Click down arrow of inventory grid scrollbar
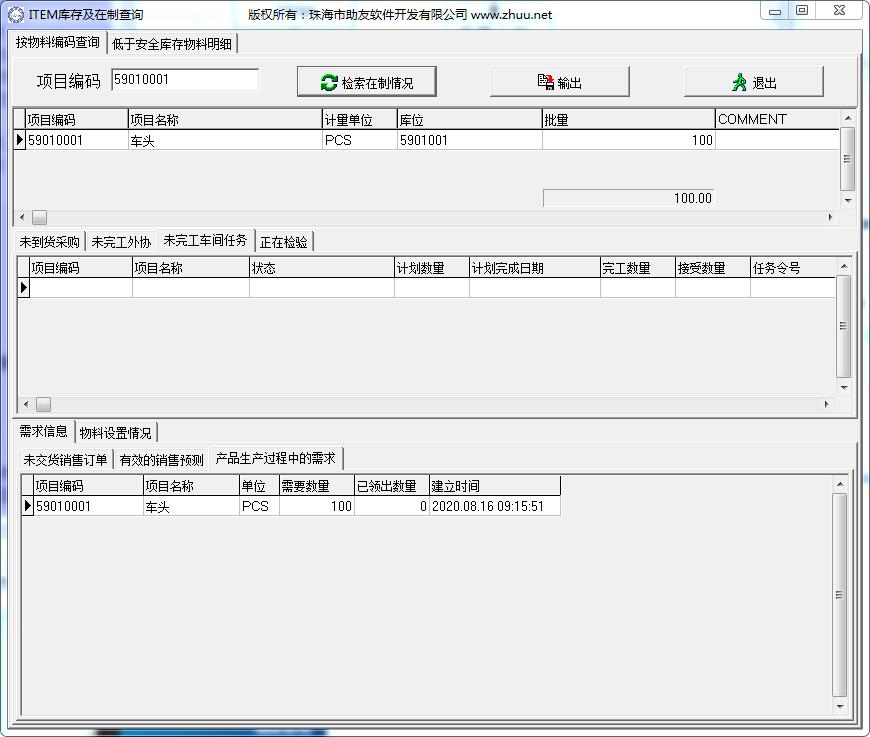This screenshot has height=737, width=870. point(847,200)
